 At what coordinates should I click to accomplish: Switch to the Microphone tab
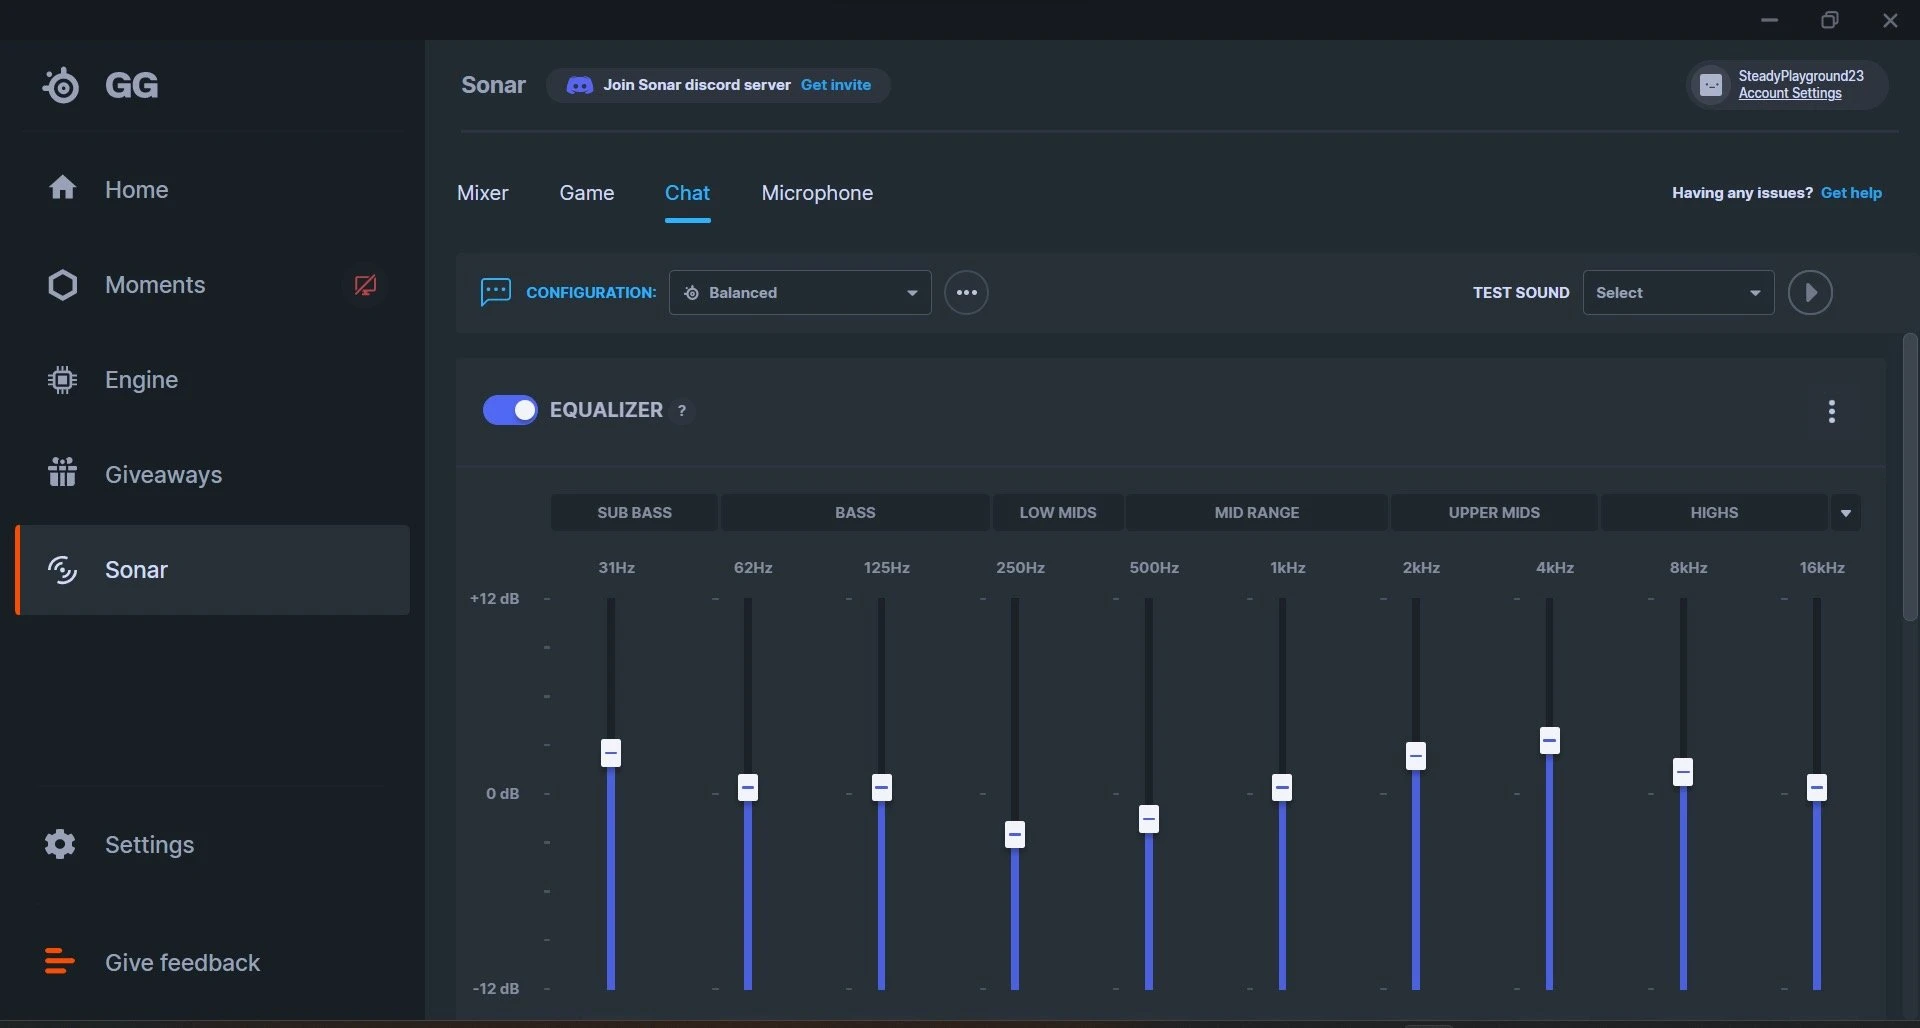pyautogui.click(x=817, y=193)
